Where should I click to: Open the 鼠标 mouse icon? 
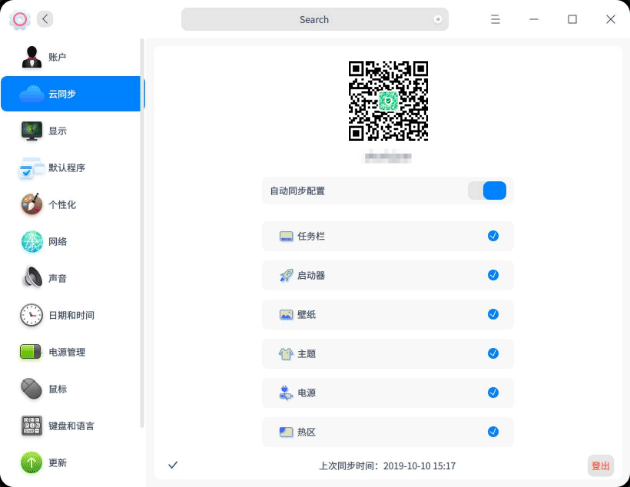click(31, 389)
